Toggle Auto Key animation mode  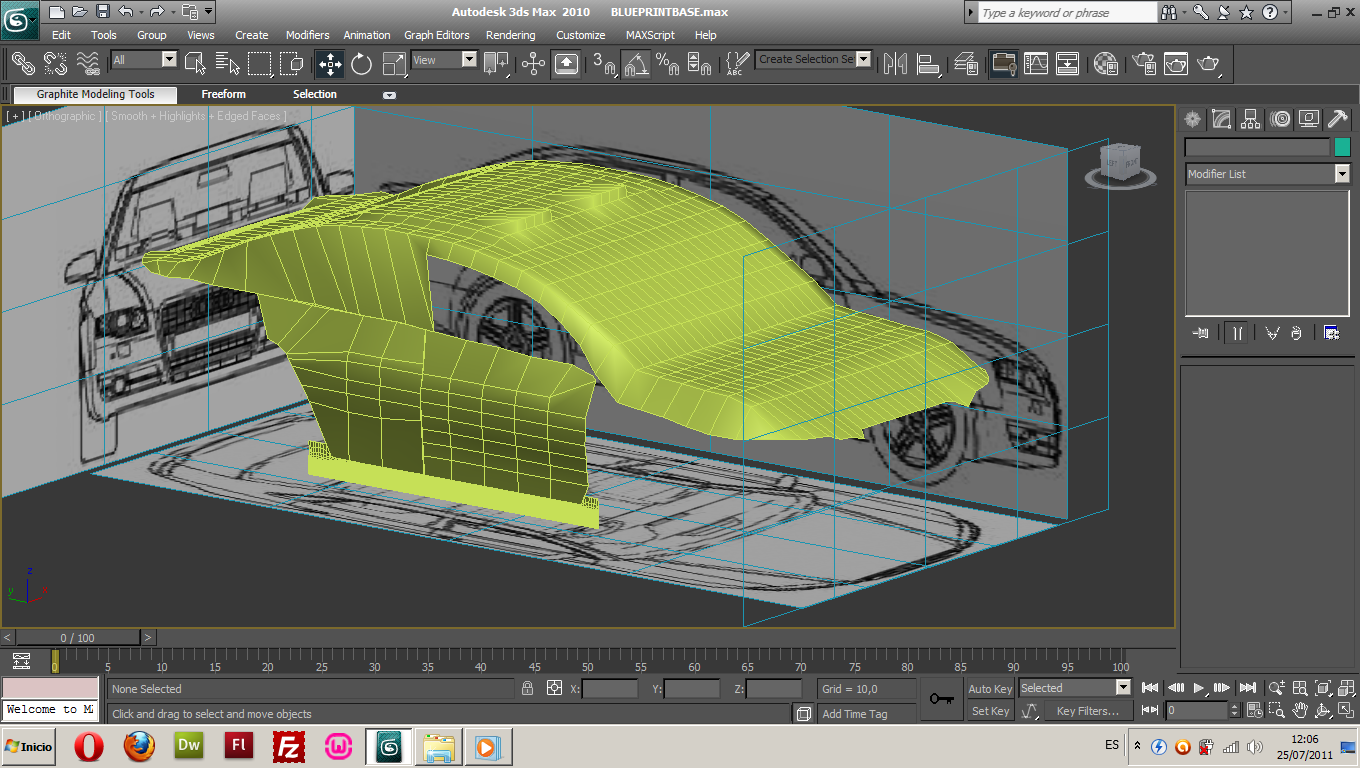pyautogui.click(x=990, y=688)
